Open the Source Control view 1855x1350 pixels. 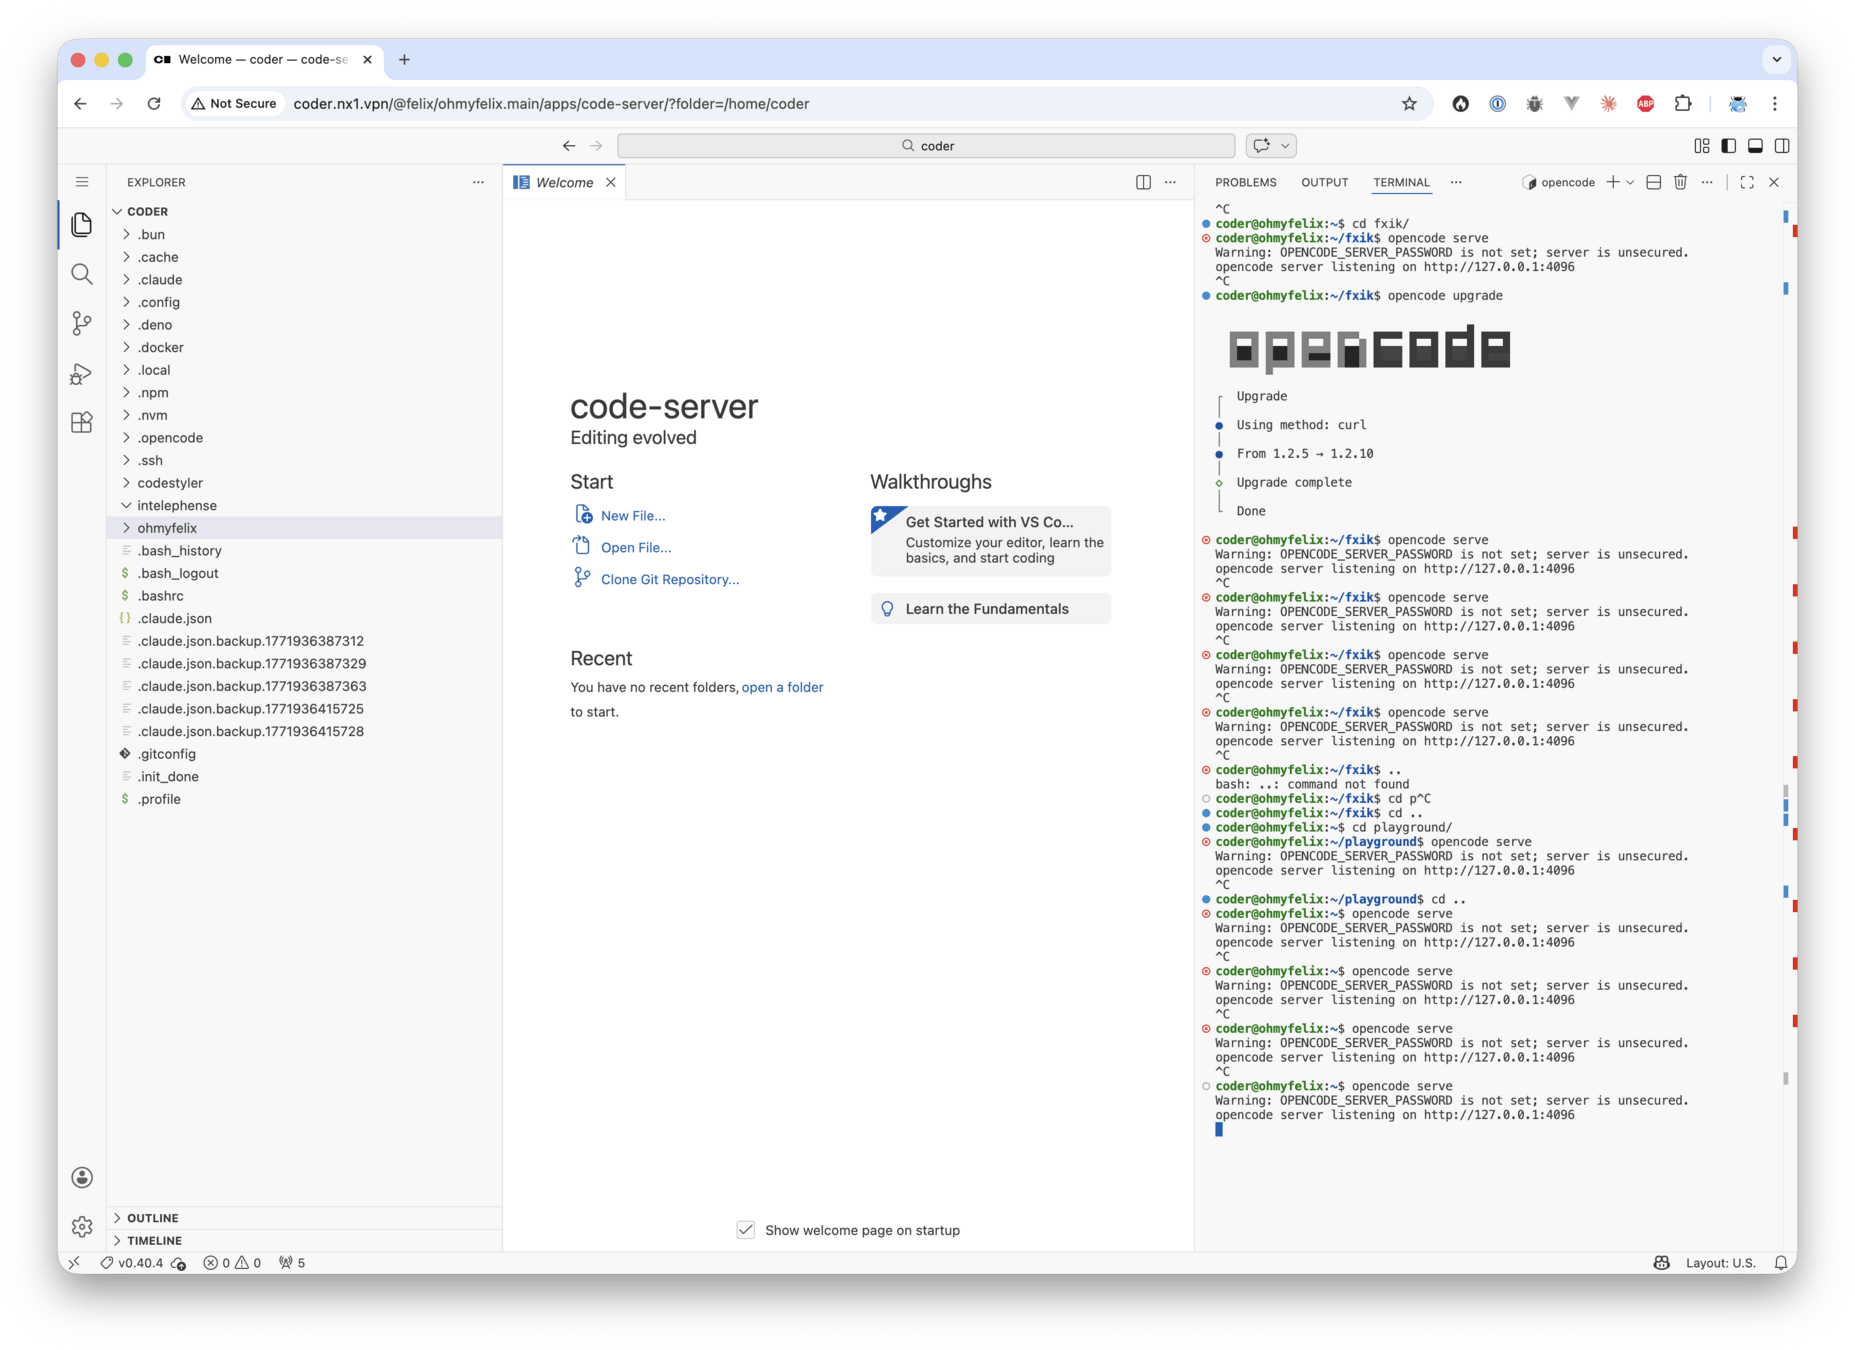pyautogui.click(x=82, y=323)
